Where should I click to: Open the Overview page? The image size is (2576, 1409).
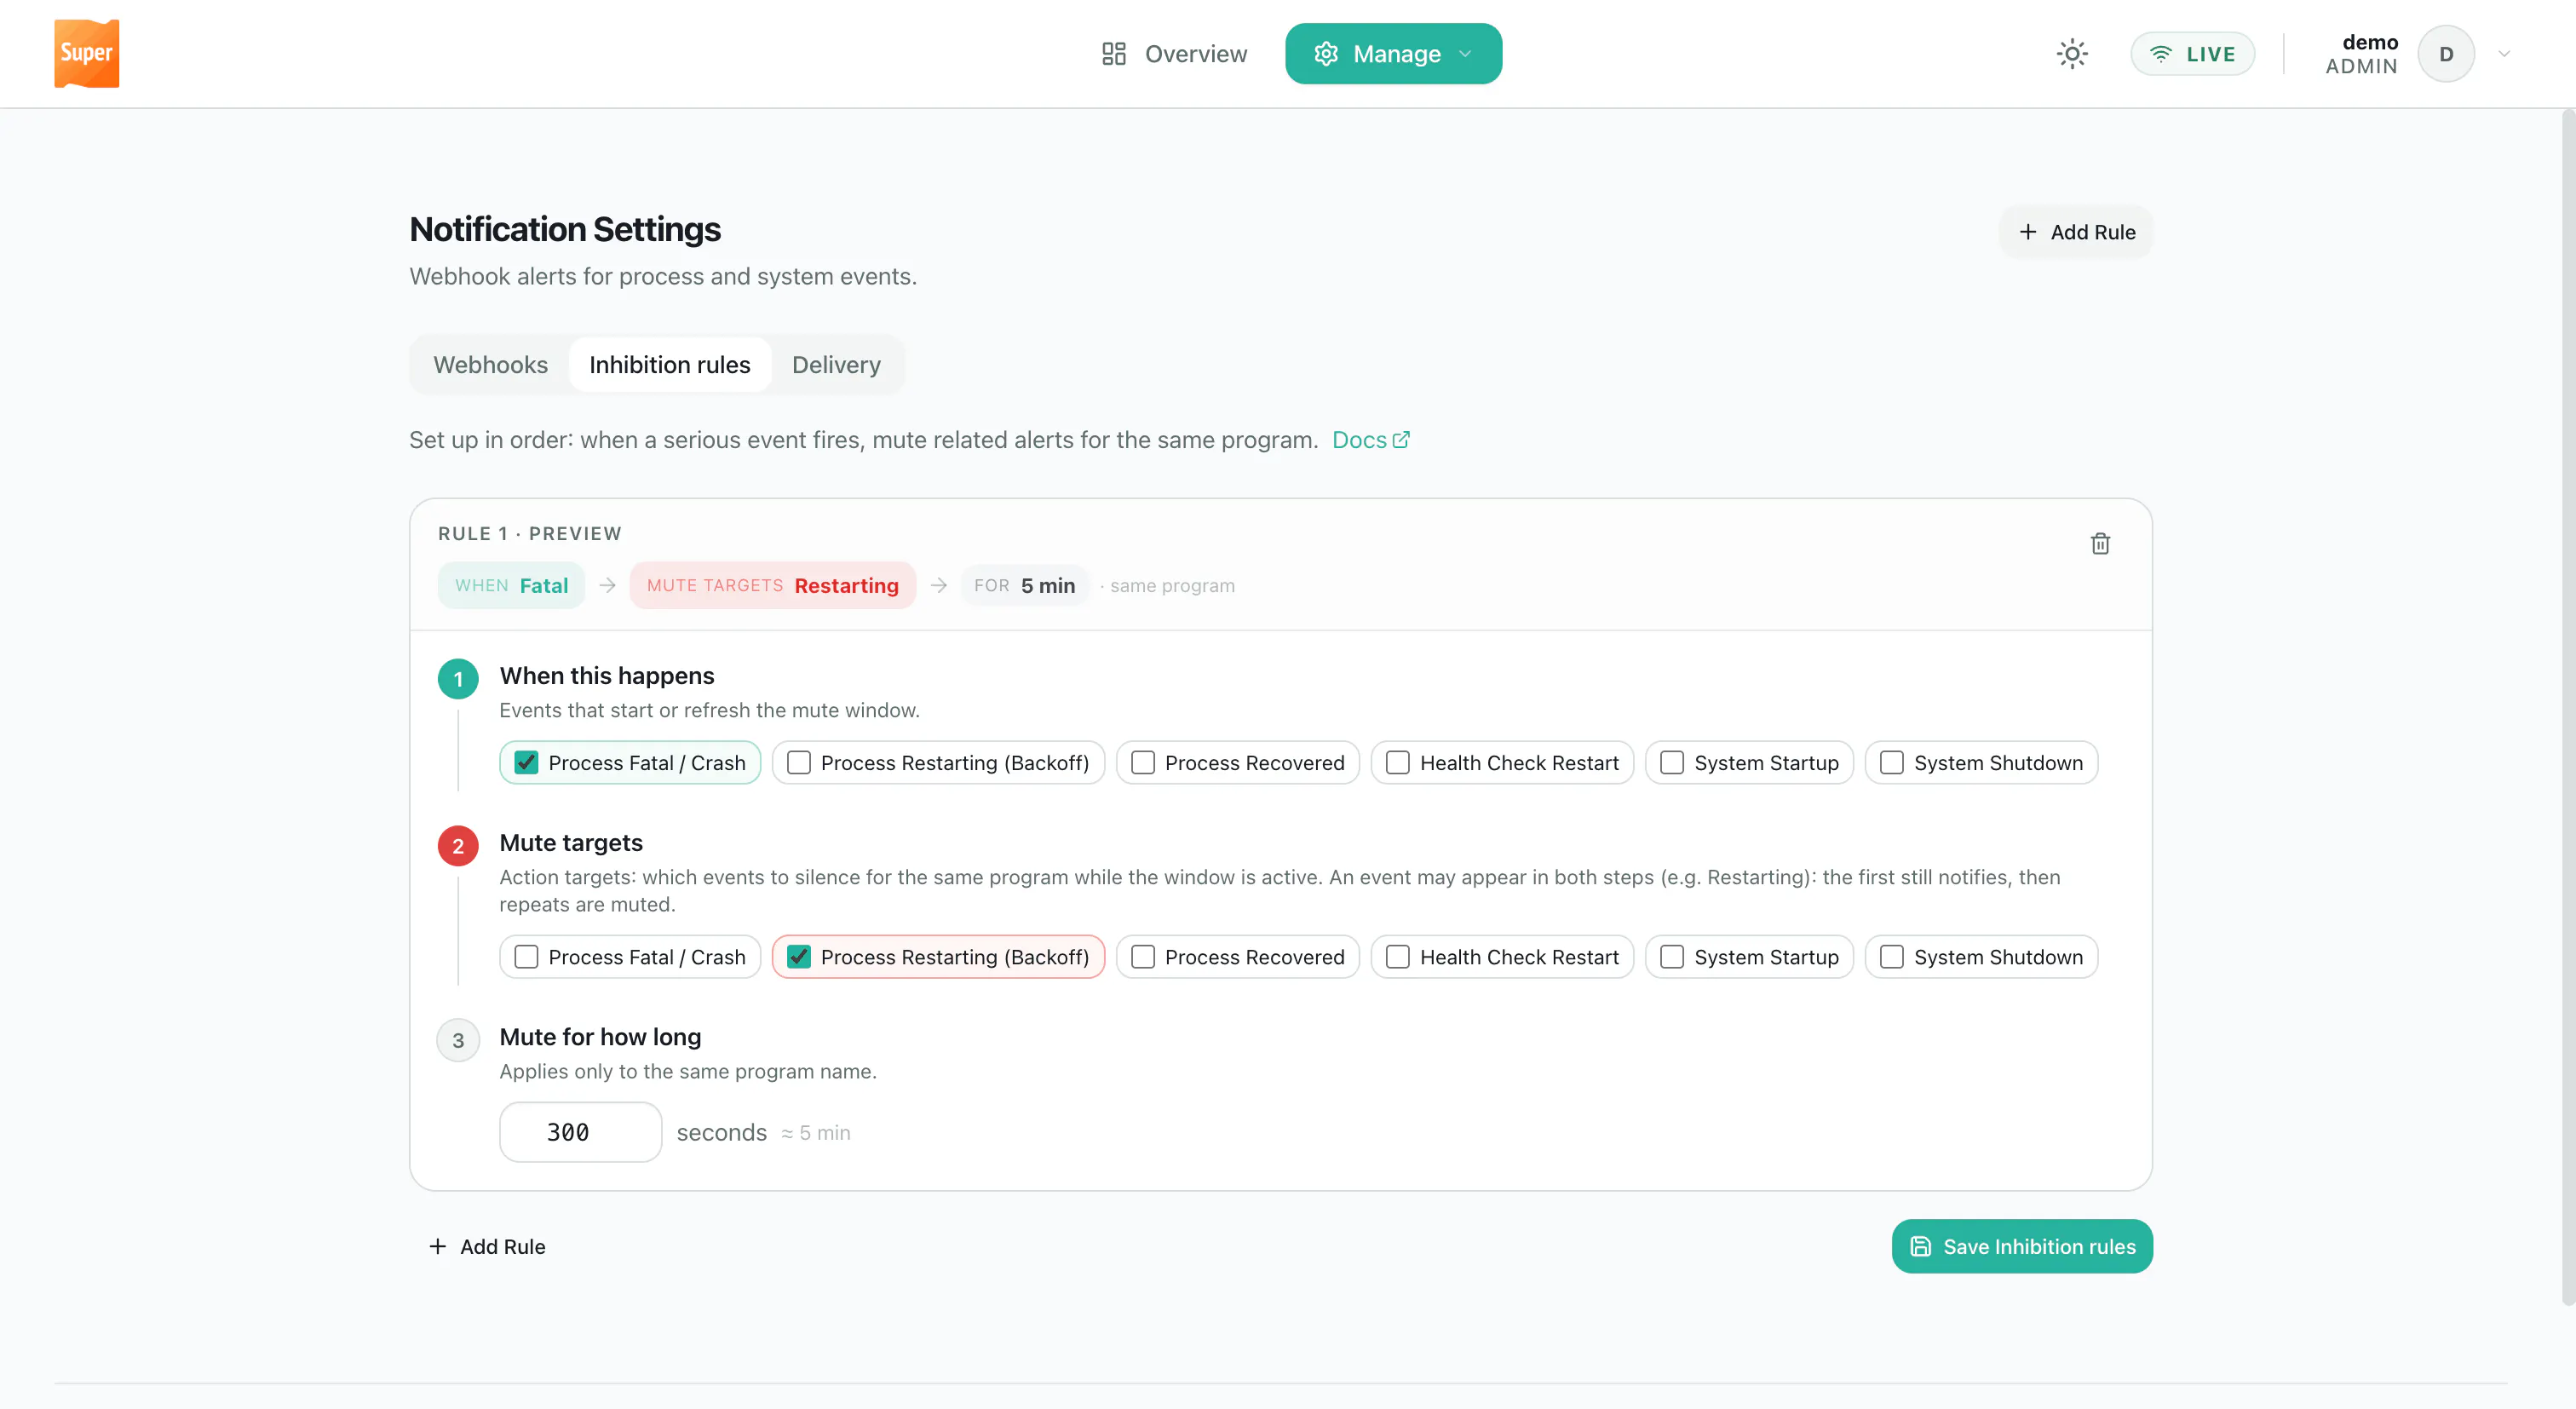(x=1174, y=54)
